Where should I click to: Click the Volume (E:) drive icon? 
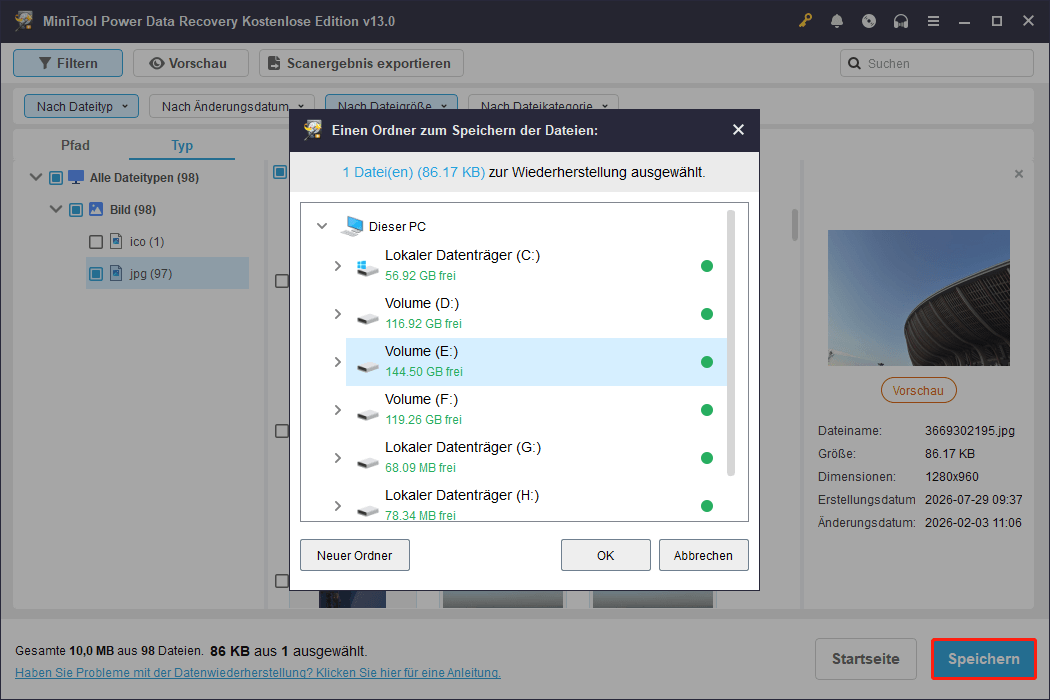(368, 366)
